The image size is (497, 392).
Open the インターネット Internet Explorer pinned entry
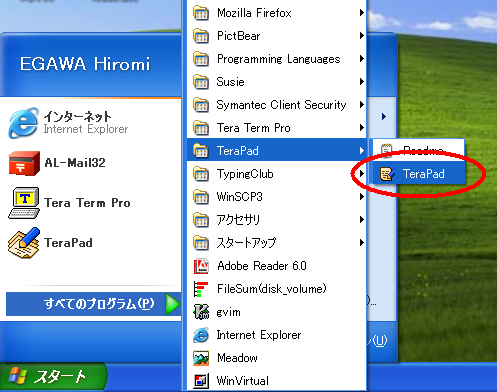(x=91, y=123)
